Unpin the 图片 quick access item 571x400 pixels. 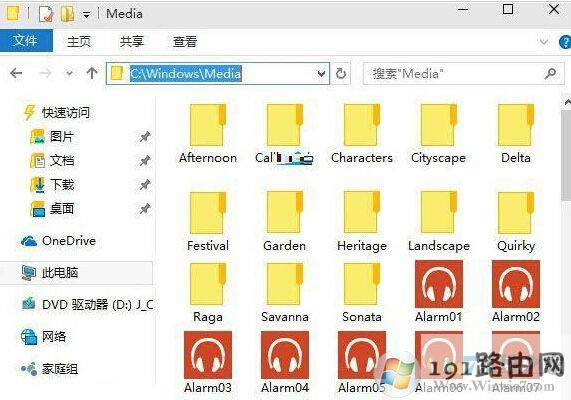point(145,137)
